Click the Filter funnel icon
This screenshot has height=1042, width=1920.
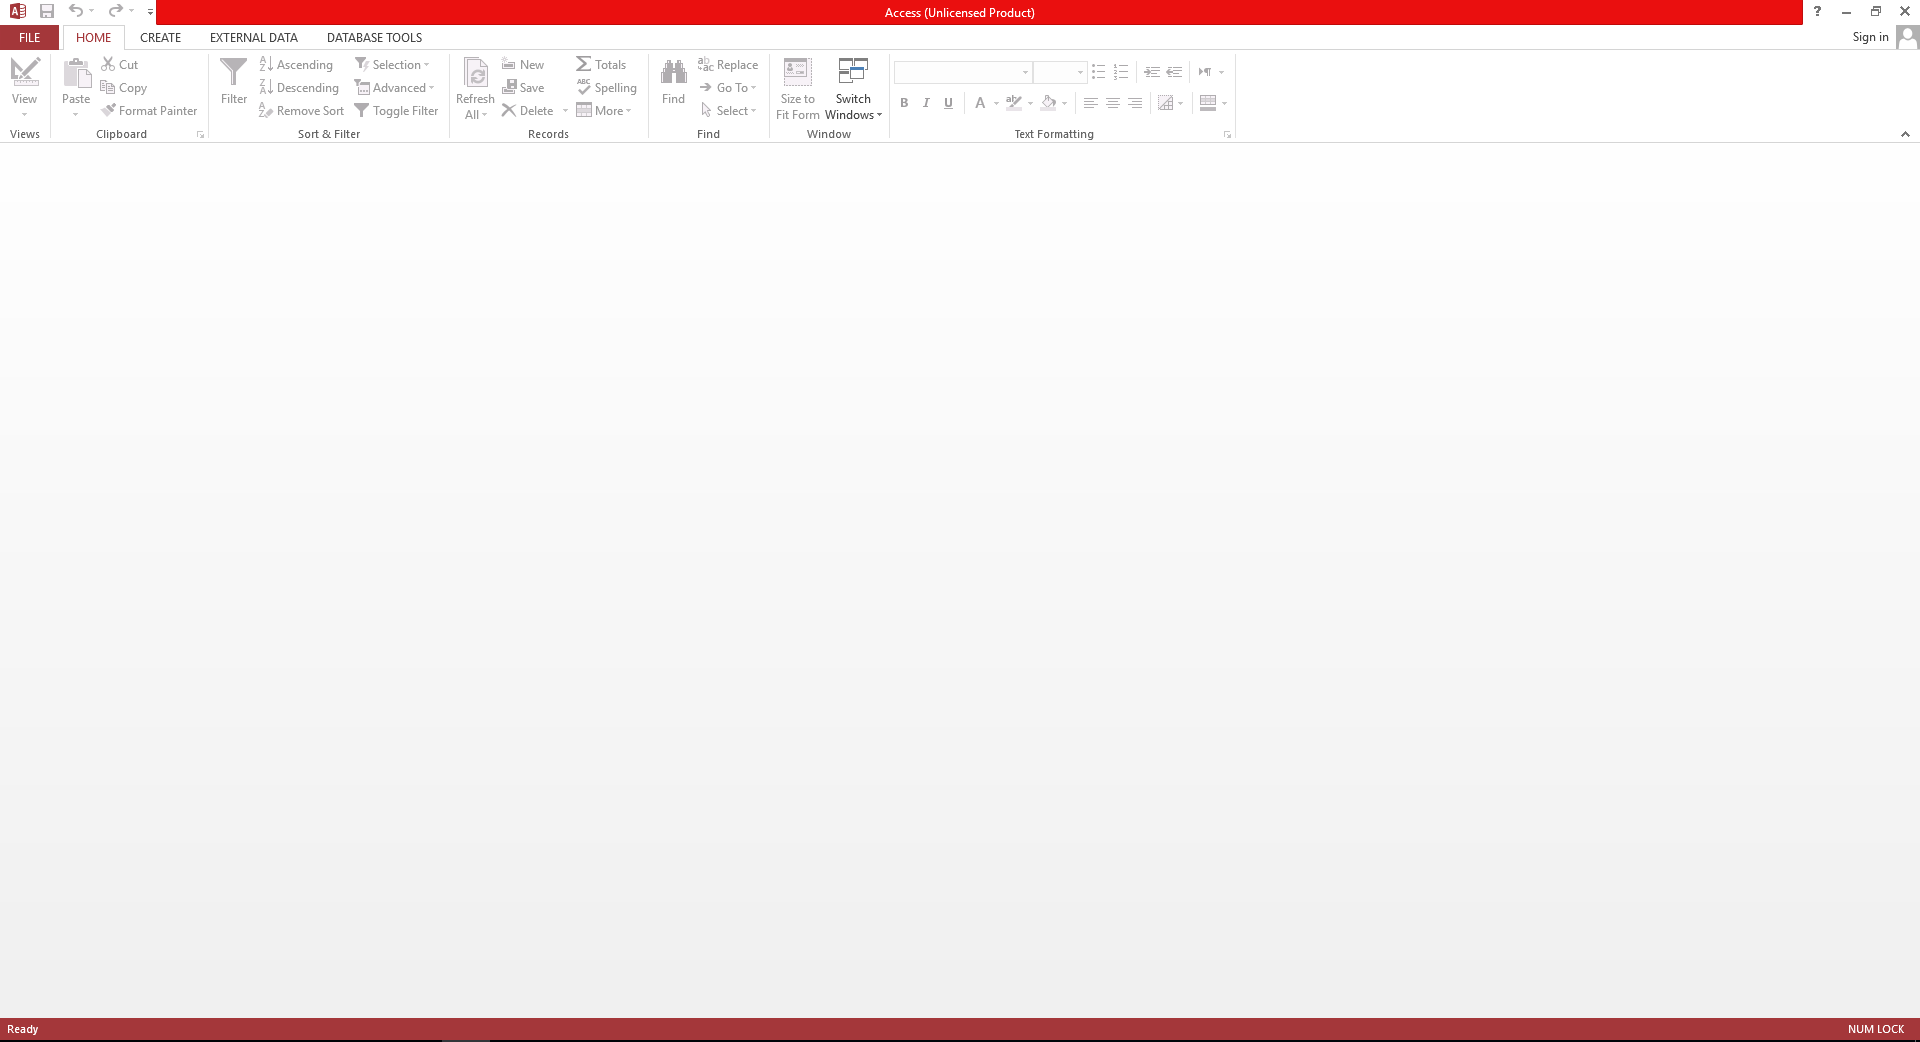pyautogui.click(x=233, y=73)
